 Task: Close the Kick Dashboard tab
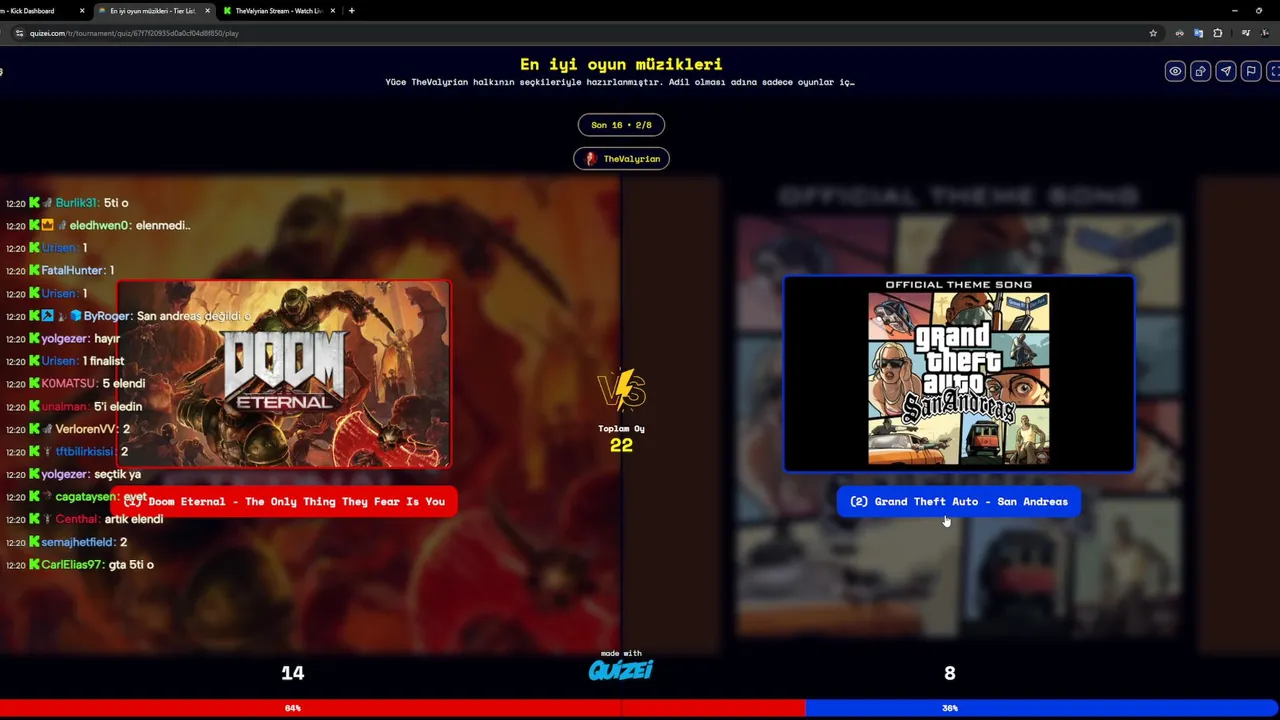[82, 11]
